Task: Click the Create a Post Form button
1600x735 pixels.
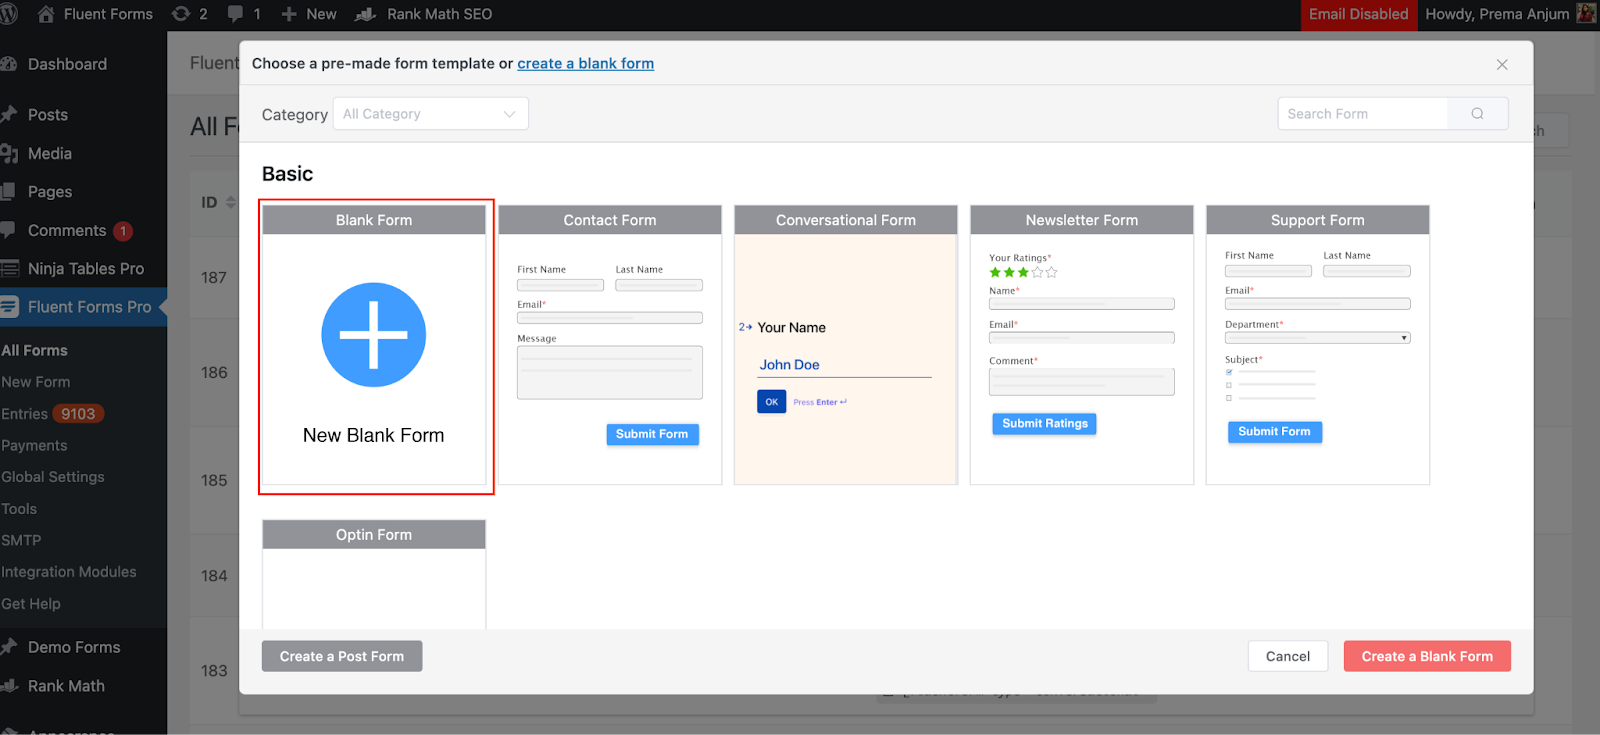Action: click(342, 656)
